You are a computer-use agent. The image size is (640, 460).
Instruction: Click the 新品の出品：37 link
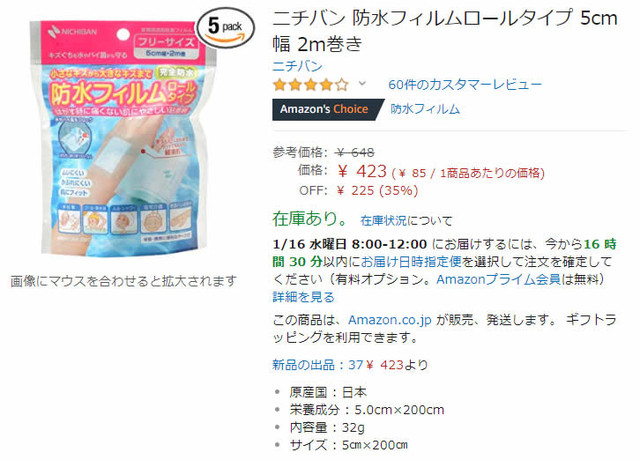(318, 365)
